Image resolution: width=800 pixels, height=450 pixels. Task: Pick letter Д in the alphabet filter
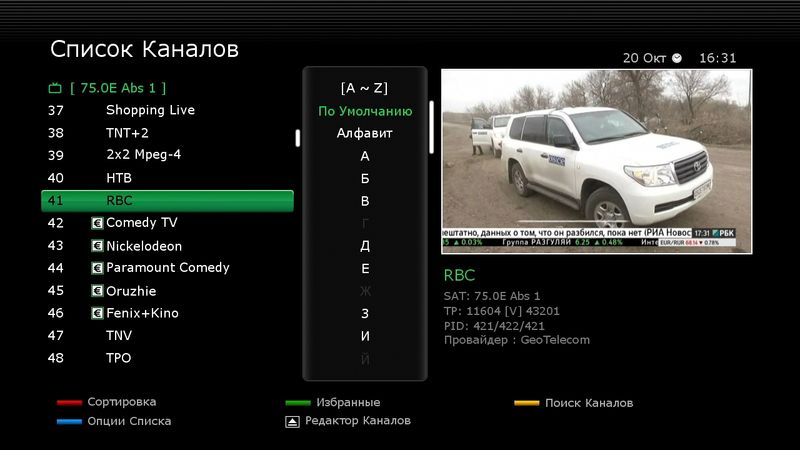click(365, 246)
